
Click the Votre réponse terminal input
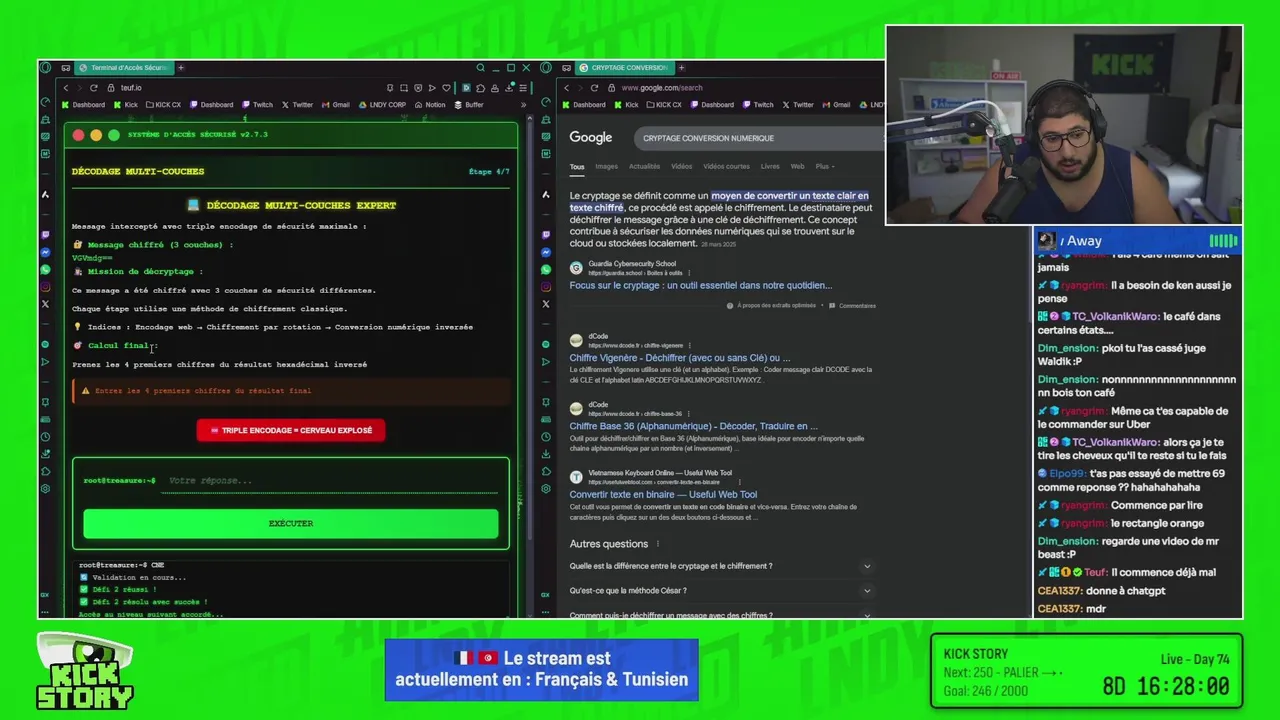[330, 481]
